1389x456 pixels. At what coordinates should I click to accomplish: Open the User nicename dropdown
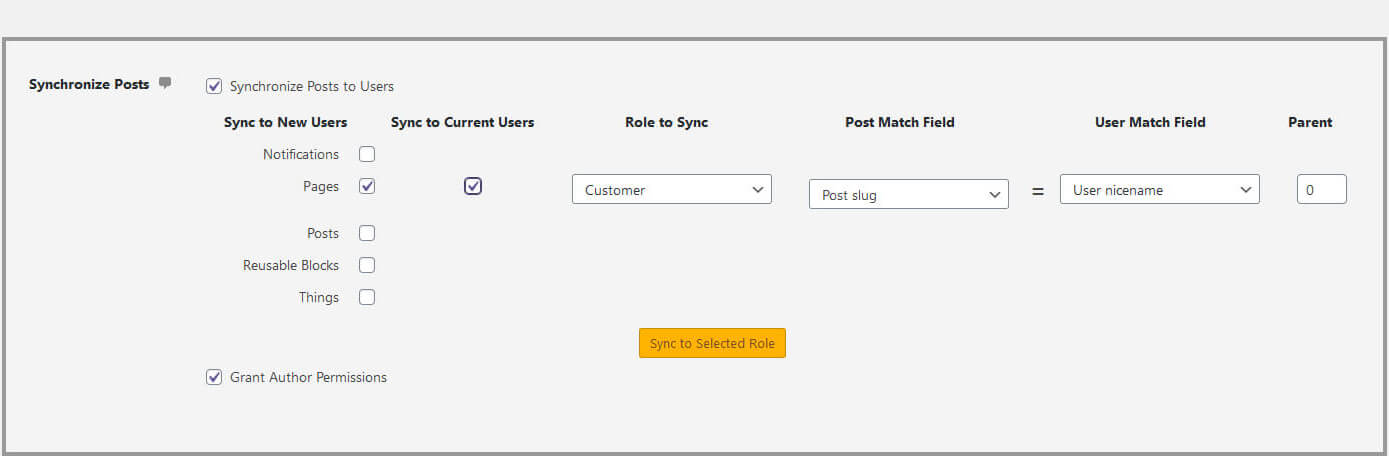tap(1159, 190)
